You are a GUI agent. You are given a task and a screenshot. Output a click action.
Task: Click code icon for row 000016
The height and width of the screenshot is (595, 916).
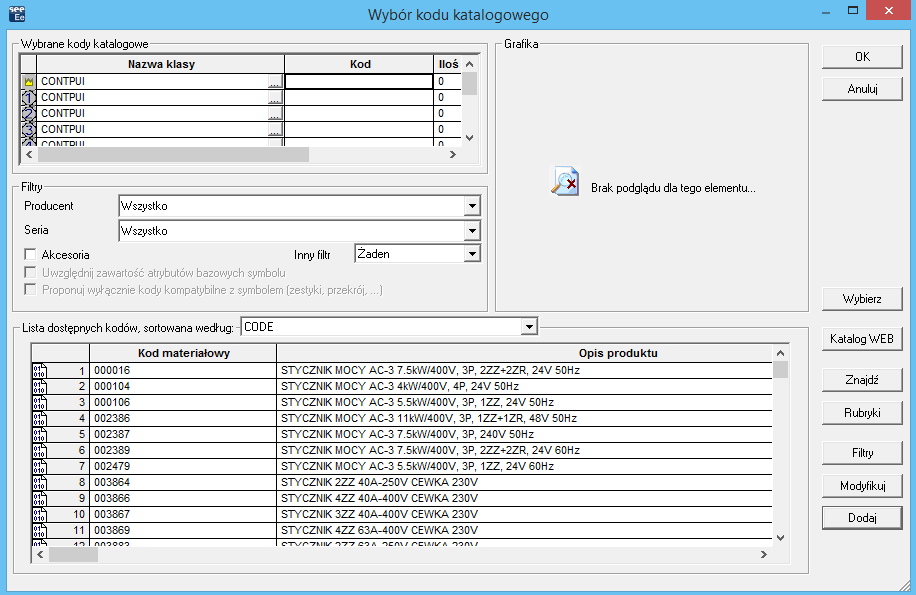40,371
